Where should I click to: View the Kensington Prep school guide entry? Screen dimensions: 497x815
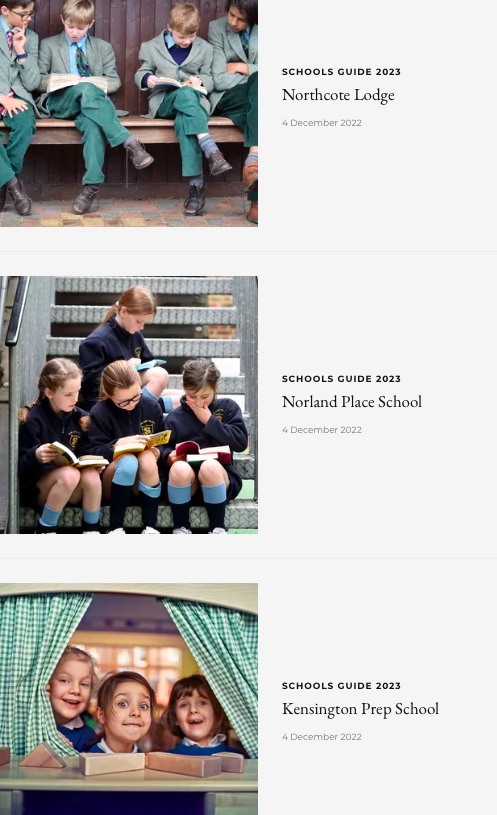(x=360, y=709)
